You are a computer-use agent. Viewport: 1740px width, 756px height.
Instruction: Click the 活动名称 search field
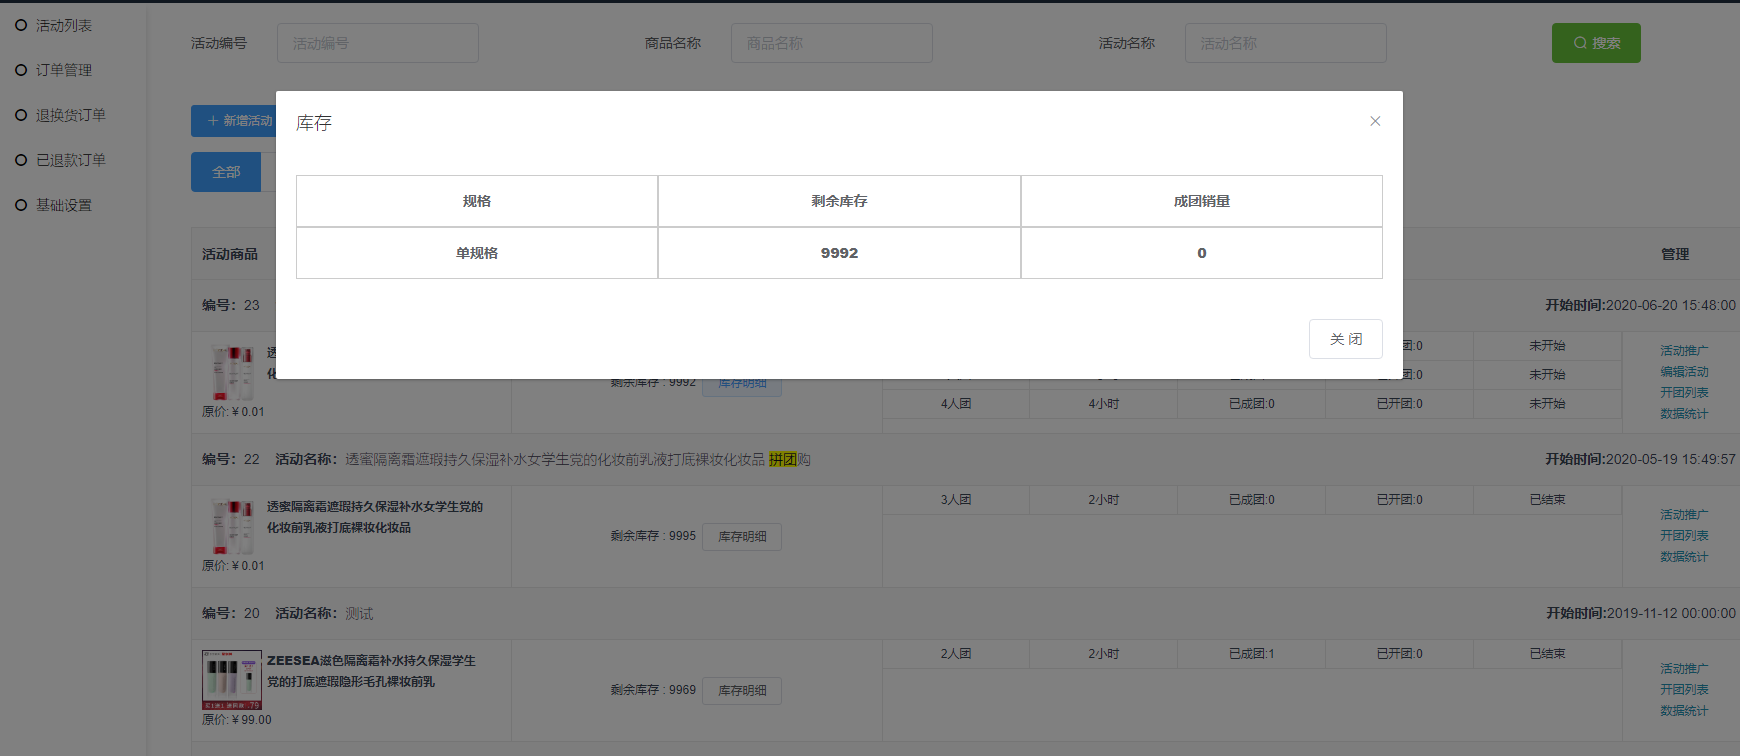1286,43
